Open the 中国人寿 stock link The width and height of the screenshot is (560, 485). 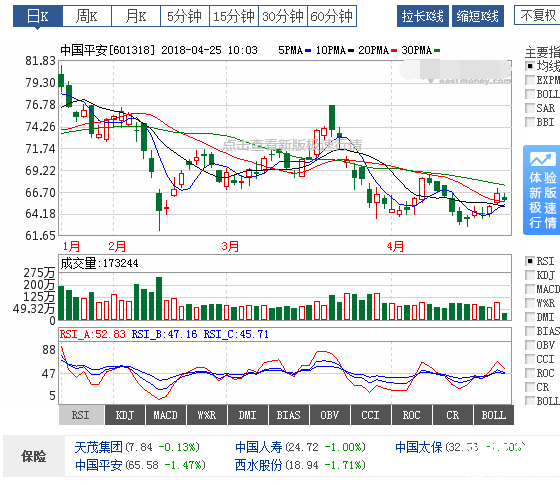click(259, 447)
